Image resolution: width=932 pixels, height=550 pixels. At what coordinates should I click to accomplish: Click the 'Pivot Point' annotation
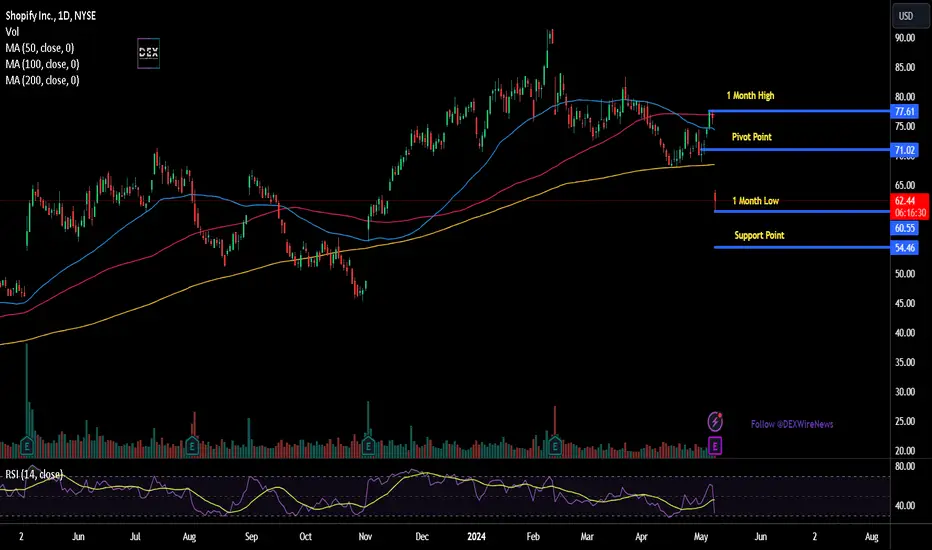pos(751,137)
